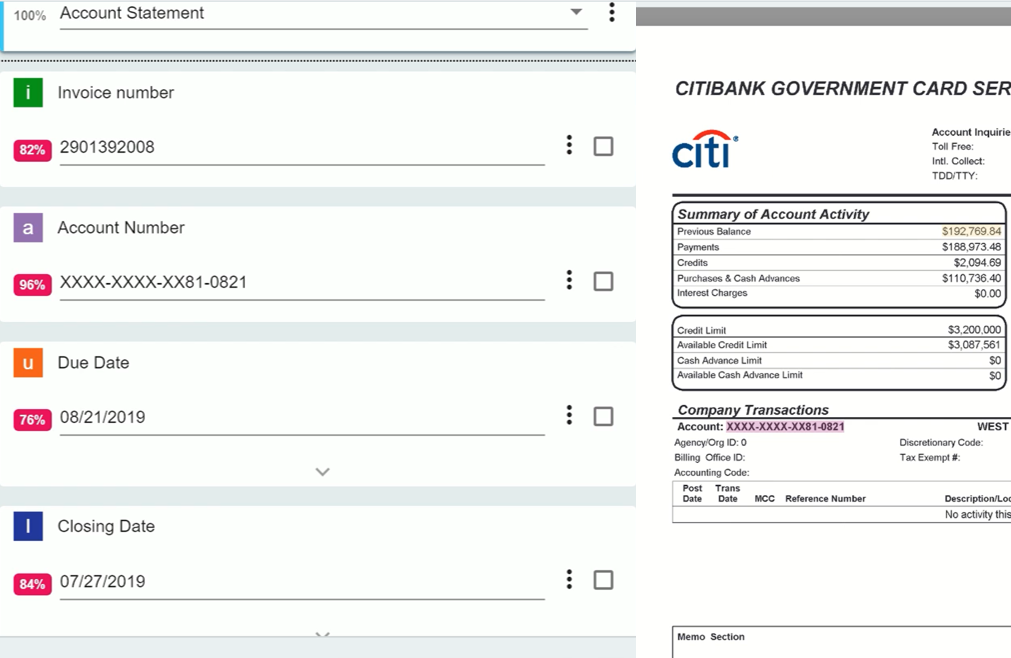The width and height of the screenshot is (1011, 658).
Task: Click the Interest Charges amount $0.00
Action: [987, 293]
